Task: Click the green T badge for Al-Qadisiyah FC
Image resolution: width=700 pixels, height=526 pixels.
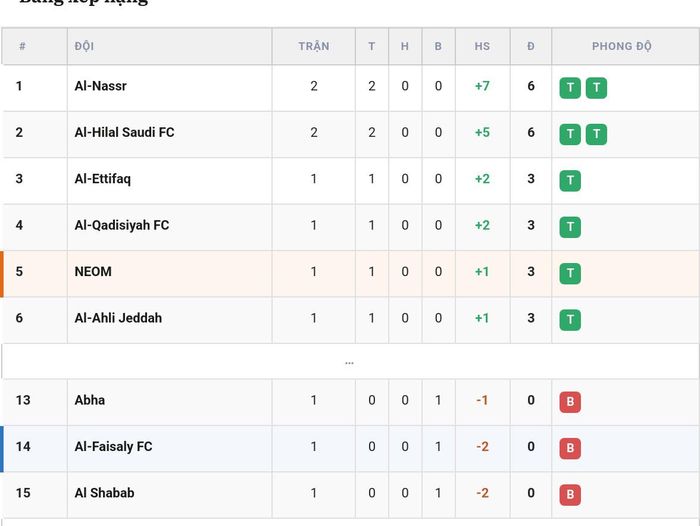Action: point(570,227)
